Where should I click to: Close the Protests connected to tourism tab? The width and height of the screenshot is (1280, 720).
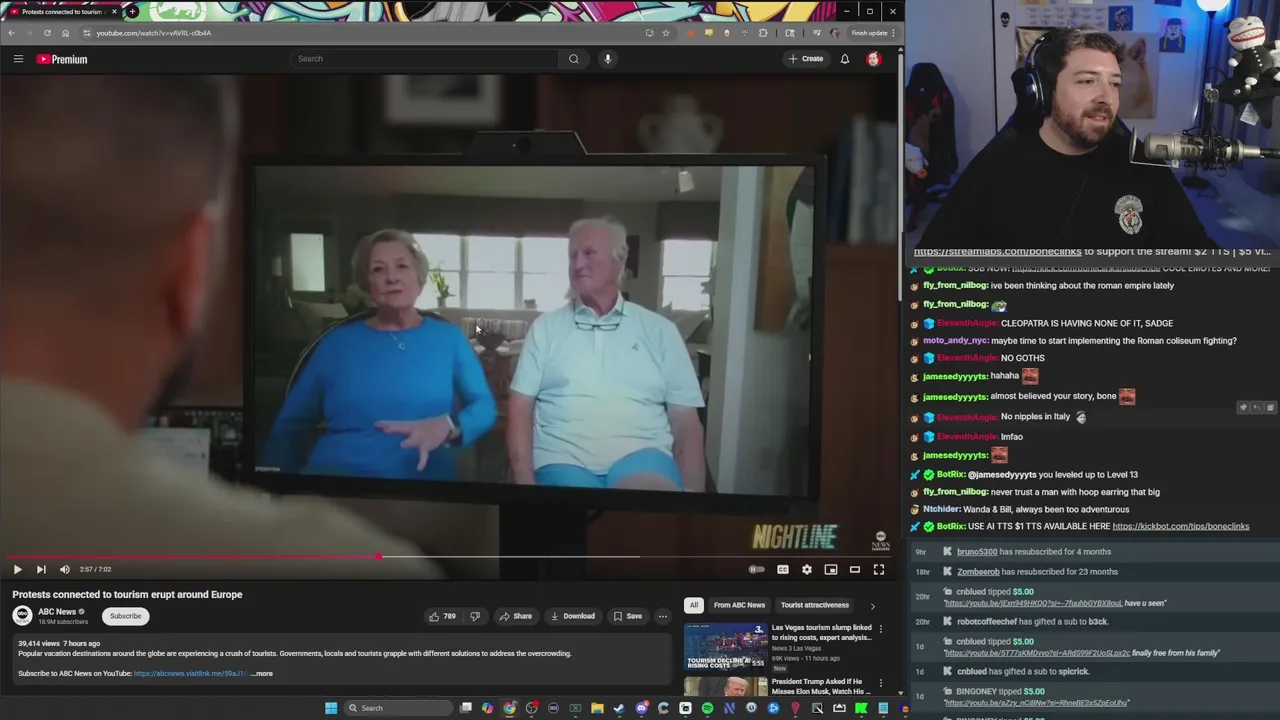114,11
